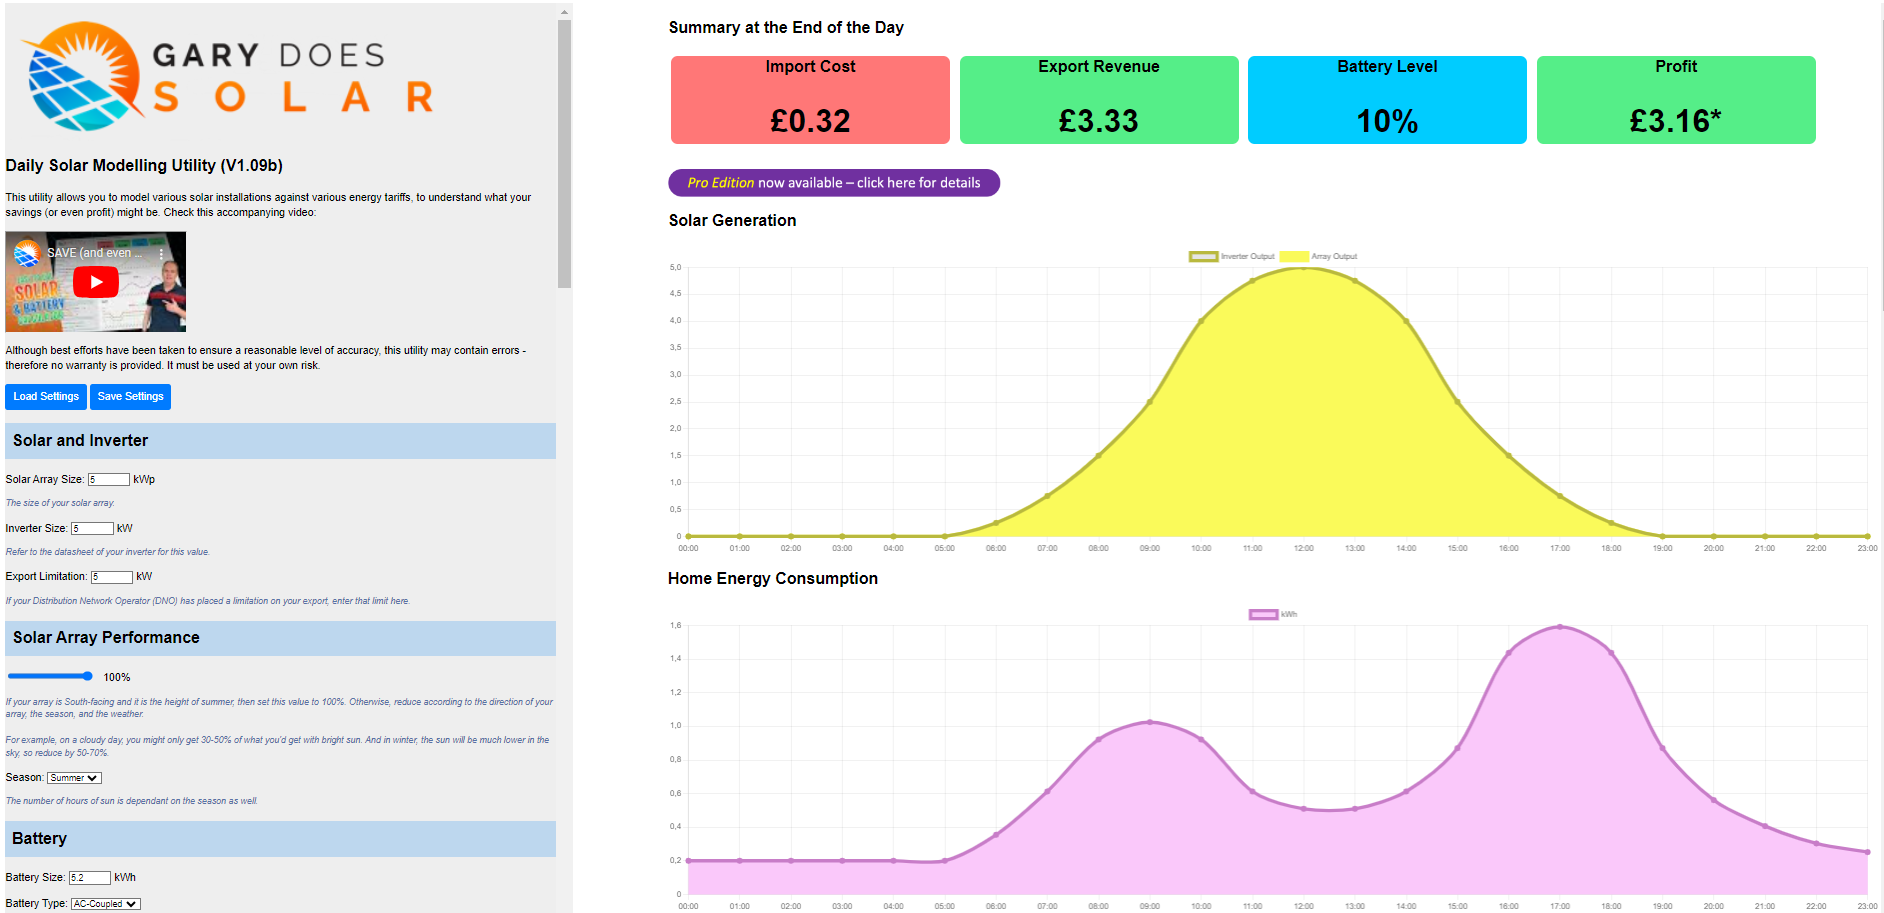Click the Battery Size field
1884x913 pixels.
click(x=89, y=878)
